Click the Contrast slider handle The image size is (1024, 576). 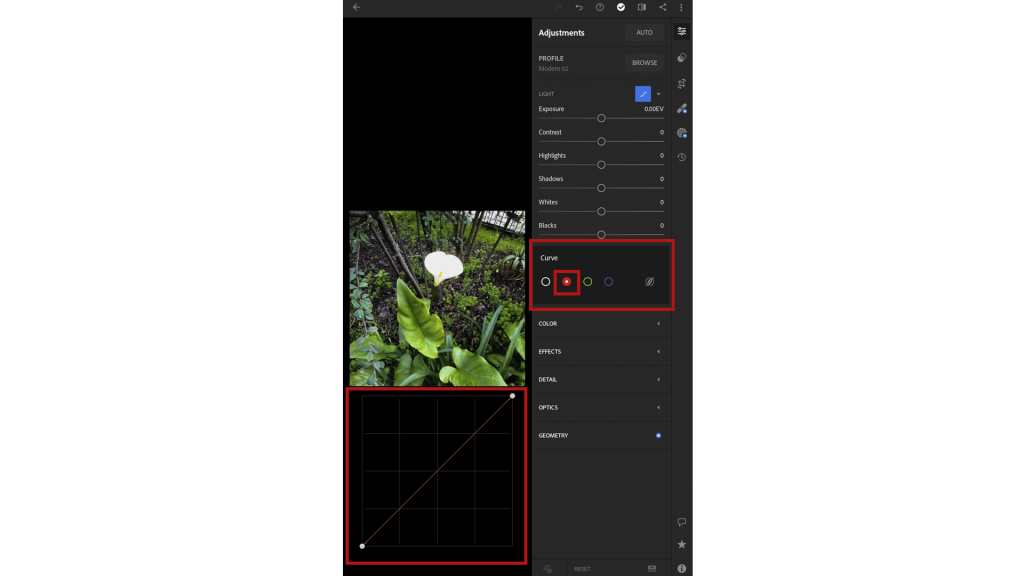click(601, 142)
